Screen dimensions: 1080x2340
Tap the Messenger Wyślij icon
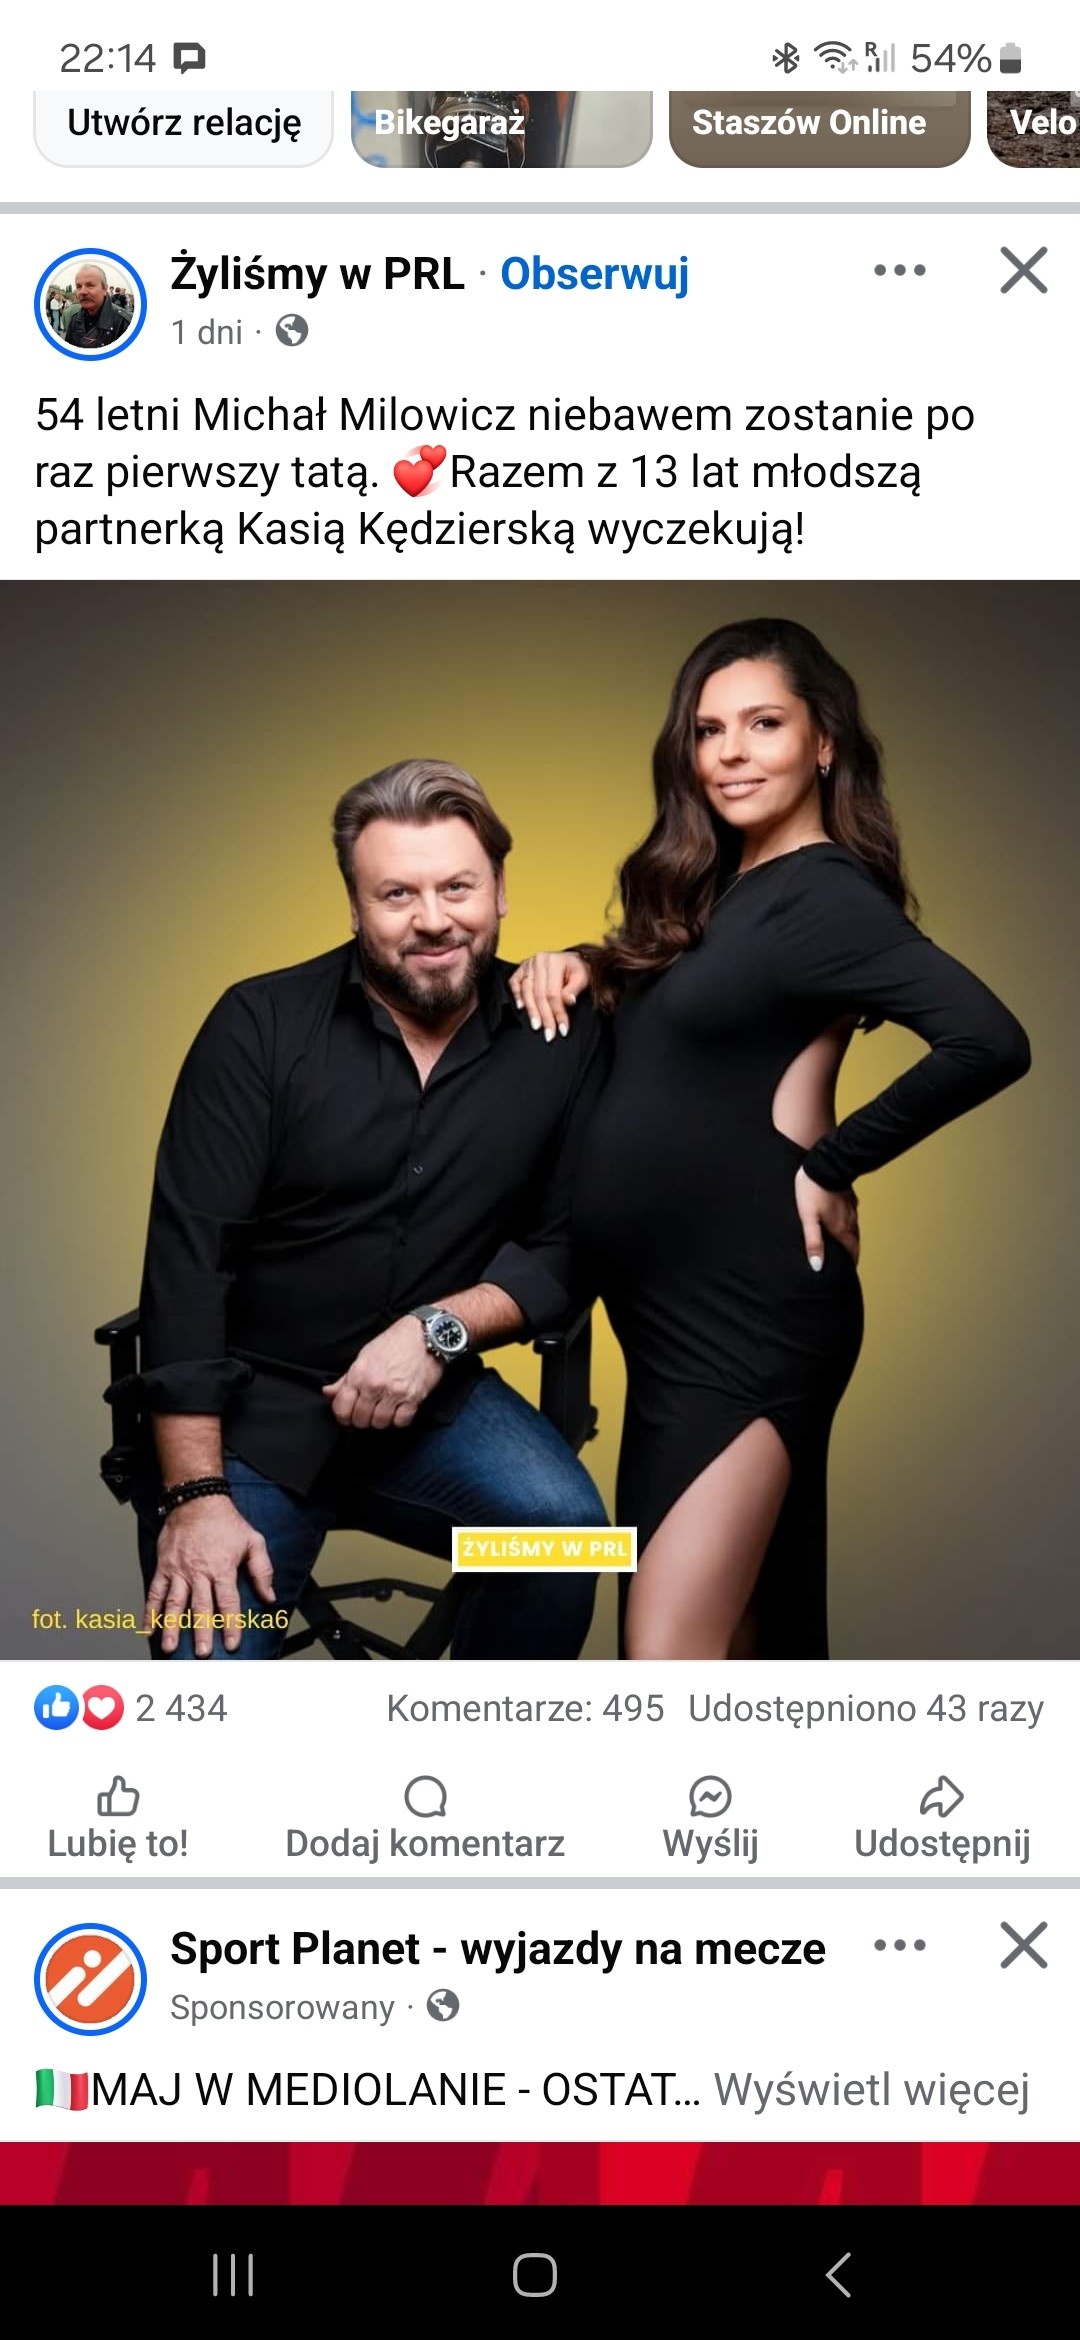(x=710, y=1796)
